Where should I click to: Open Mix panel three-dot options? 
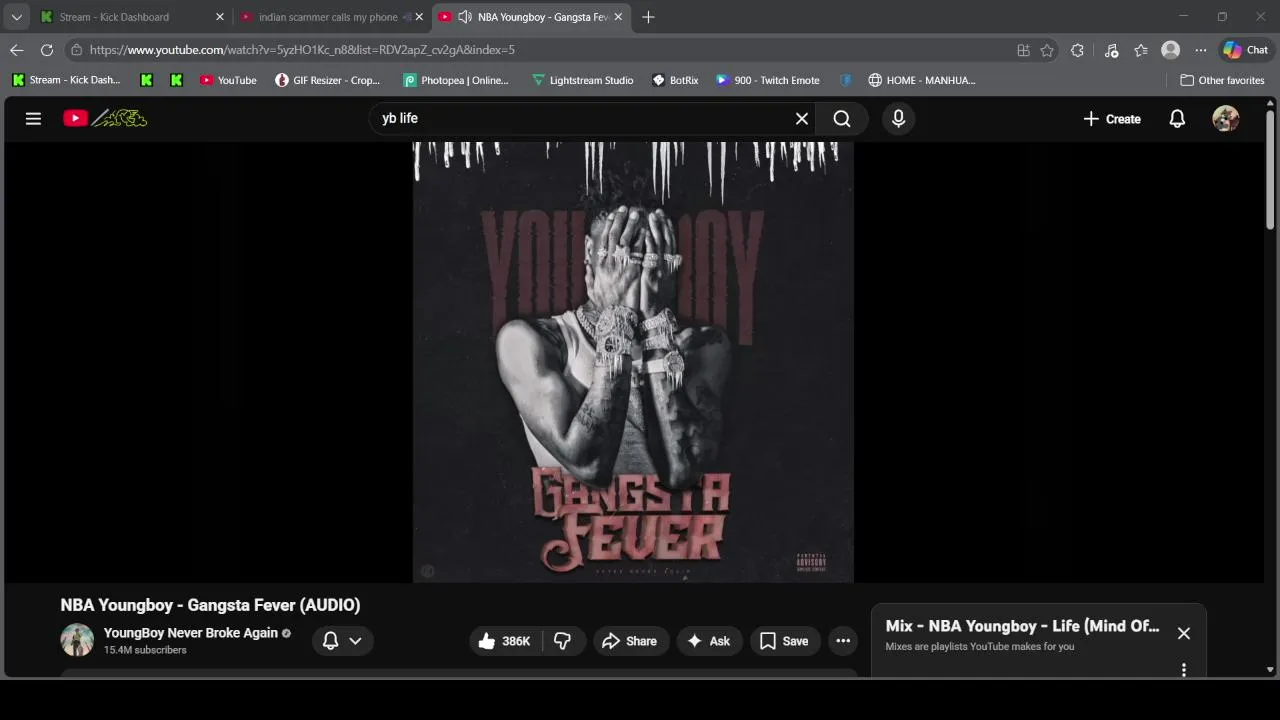point(1184,670)
